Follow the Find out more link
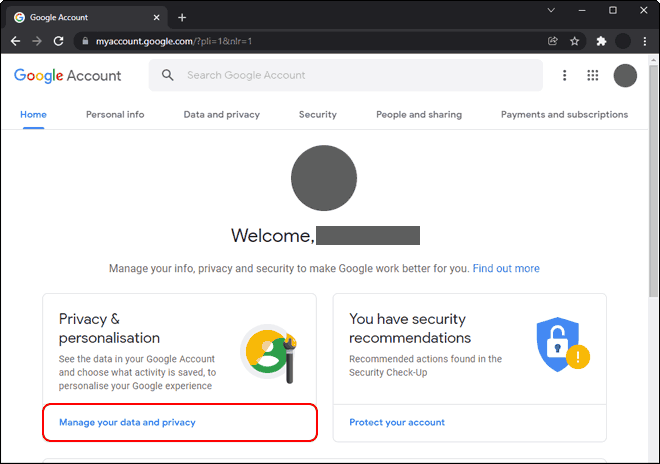Image resolution: width=660 pixels, height=464 pixels. coord(506,269)
